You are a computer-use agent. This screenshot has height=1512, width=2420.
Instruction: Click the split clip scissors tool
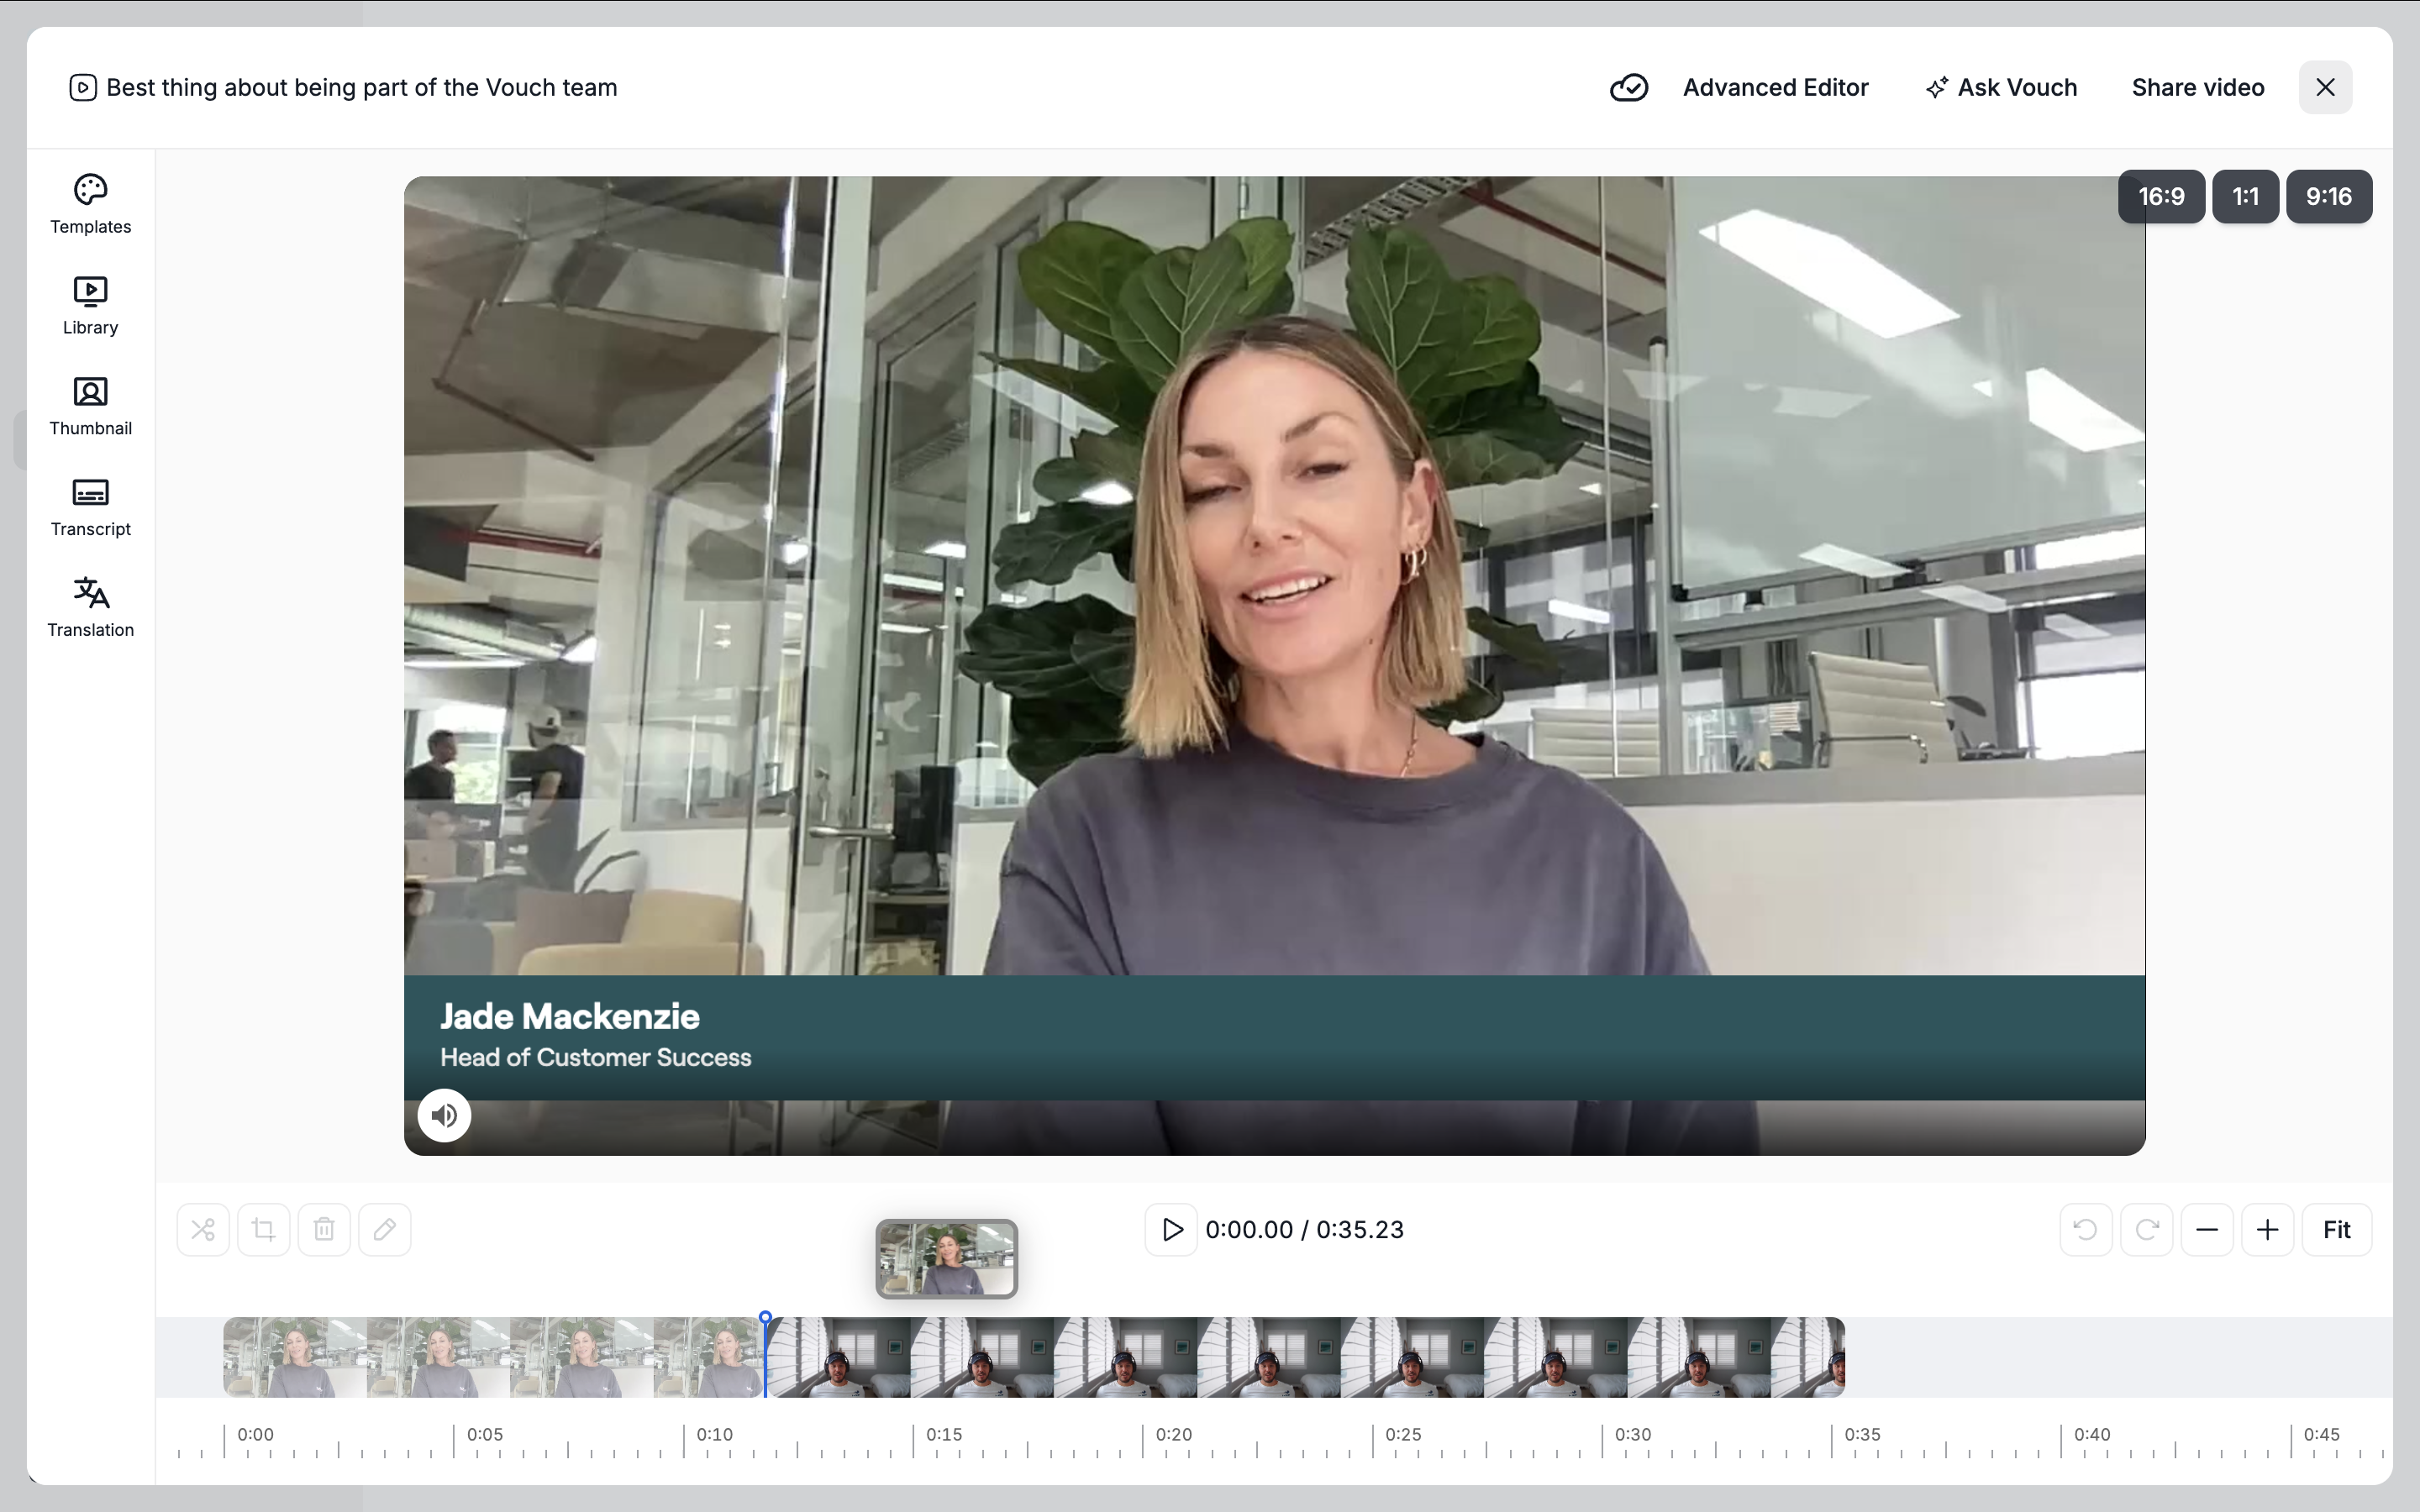click(x=203, y=1229)
